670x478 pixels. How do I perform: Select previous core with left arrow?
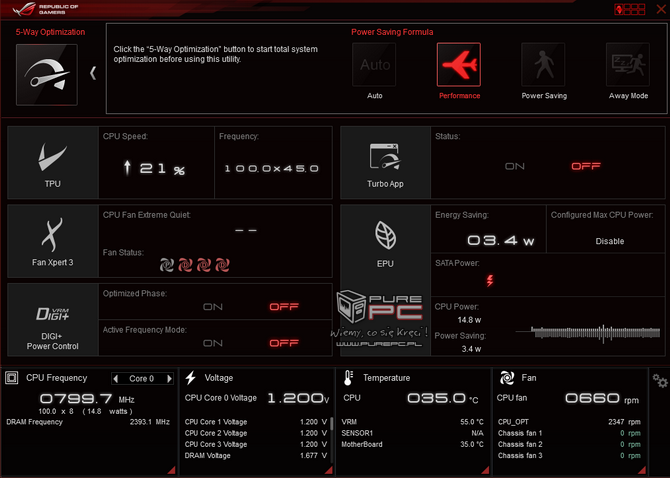tap(115, 378)
